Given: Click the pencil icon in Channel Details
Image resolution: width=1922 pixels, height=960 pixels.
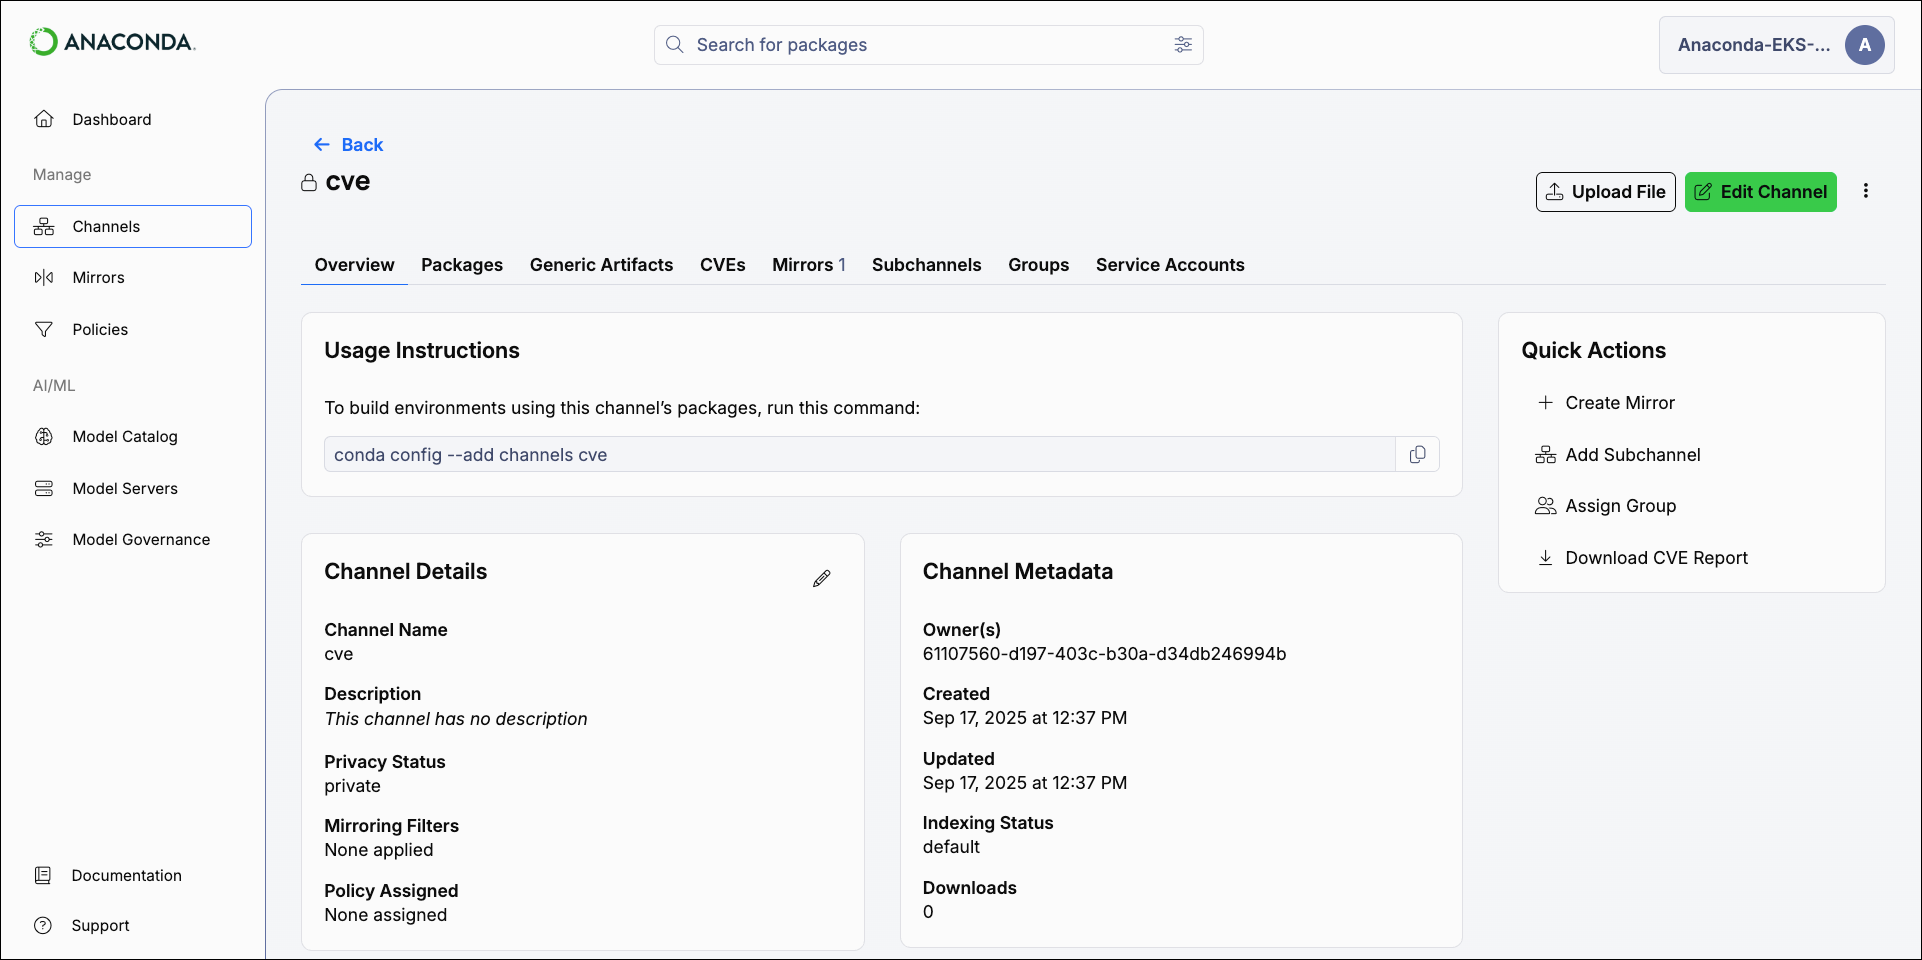Looking at the screenshot, I should pyautogui.click(x=822, y=579).
